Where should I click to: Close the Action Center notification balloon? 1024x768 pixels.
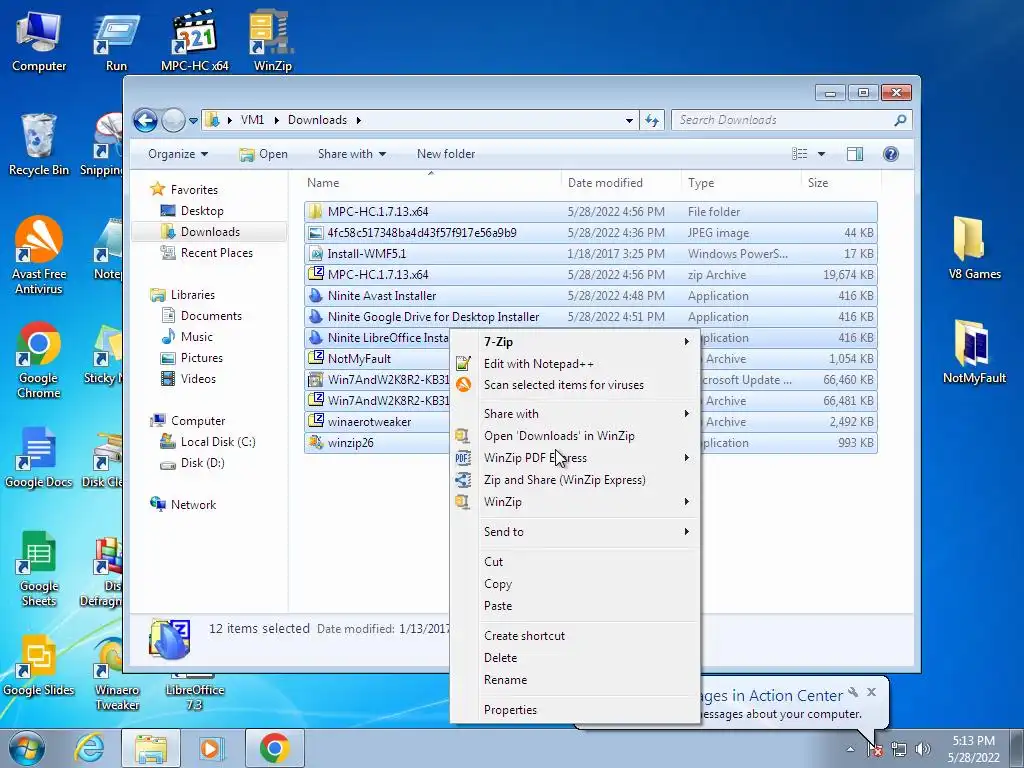[871, 692]
